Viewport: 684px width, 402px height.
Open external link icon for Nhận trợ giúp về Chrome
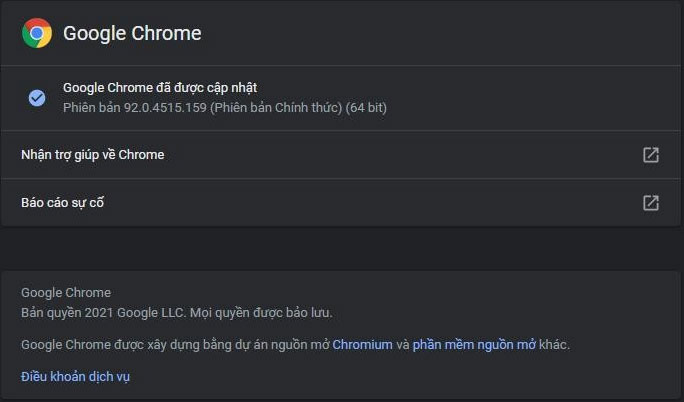coord(651,155)
